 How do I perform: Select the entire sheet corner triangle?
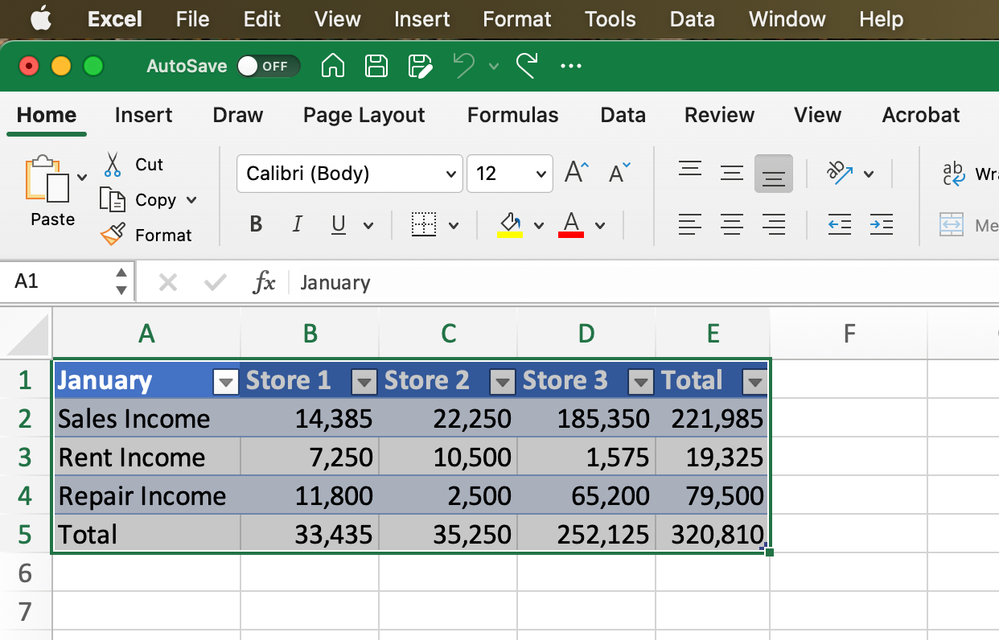click(x=28, y=335)
